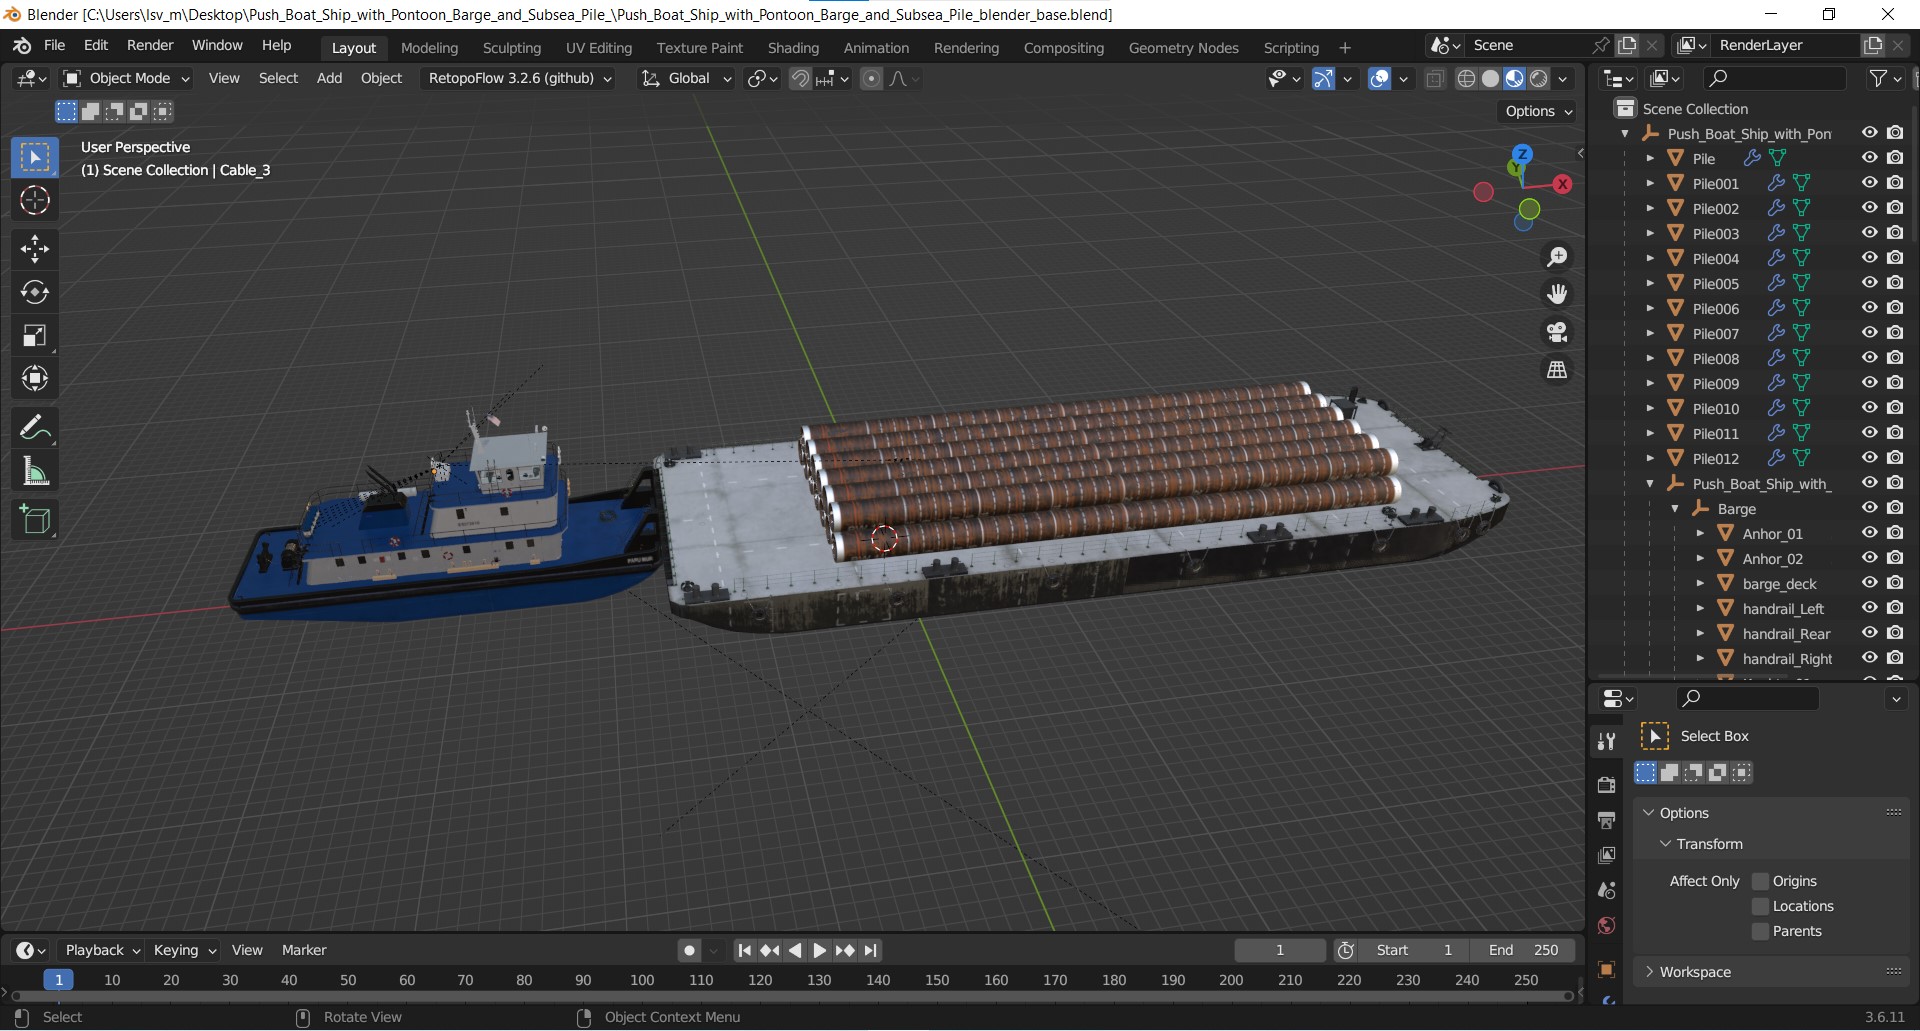Open the Object Mode dropdown
Viewport: 1920px width, 1031px height.
pos(126,78)
